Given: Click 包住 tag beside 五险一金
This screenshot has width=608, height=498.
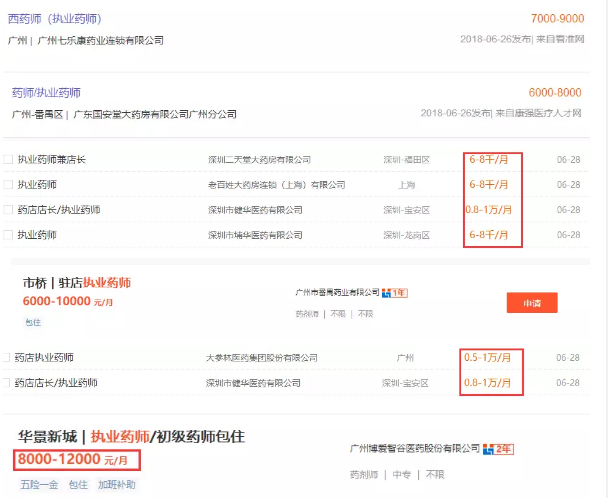Looking at the screenshot, I should [78, 484].
